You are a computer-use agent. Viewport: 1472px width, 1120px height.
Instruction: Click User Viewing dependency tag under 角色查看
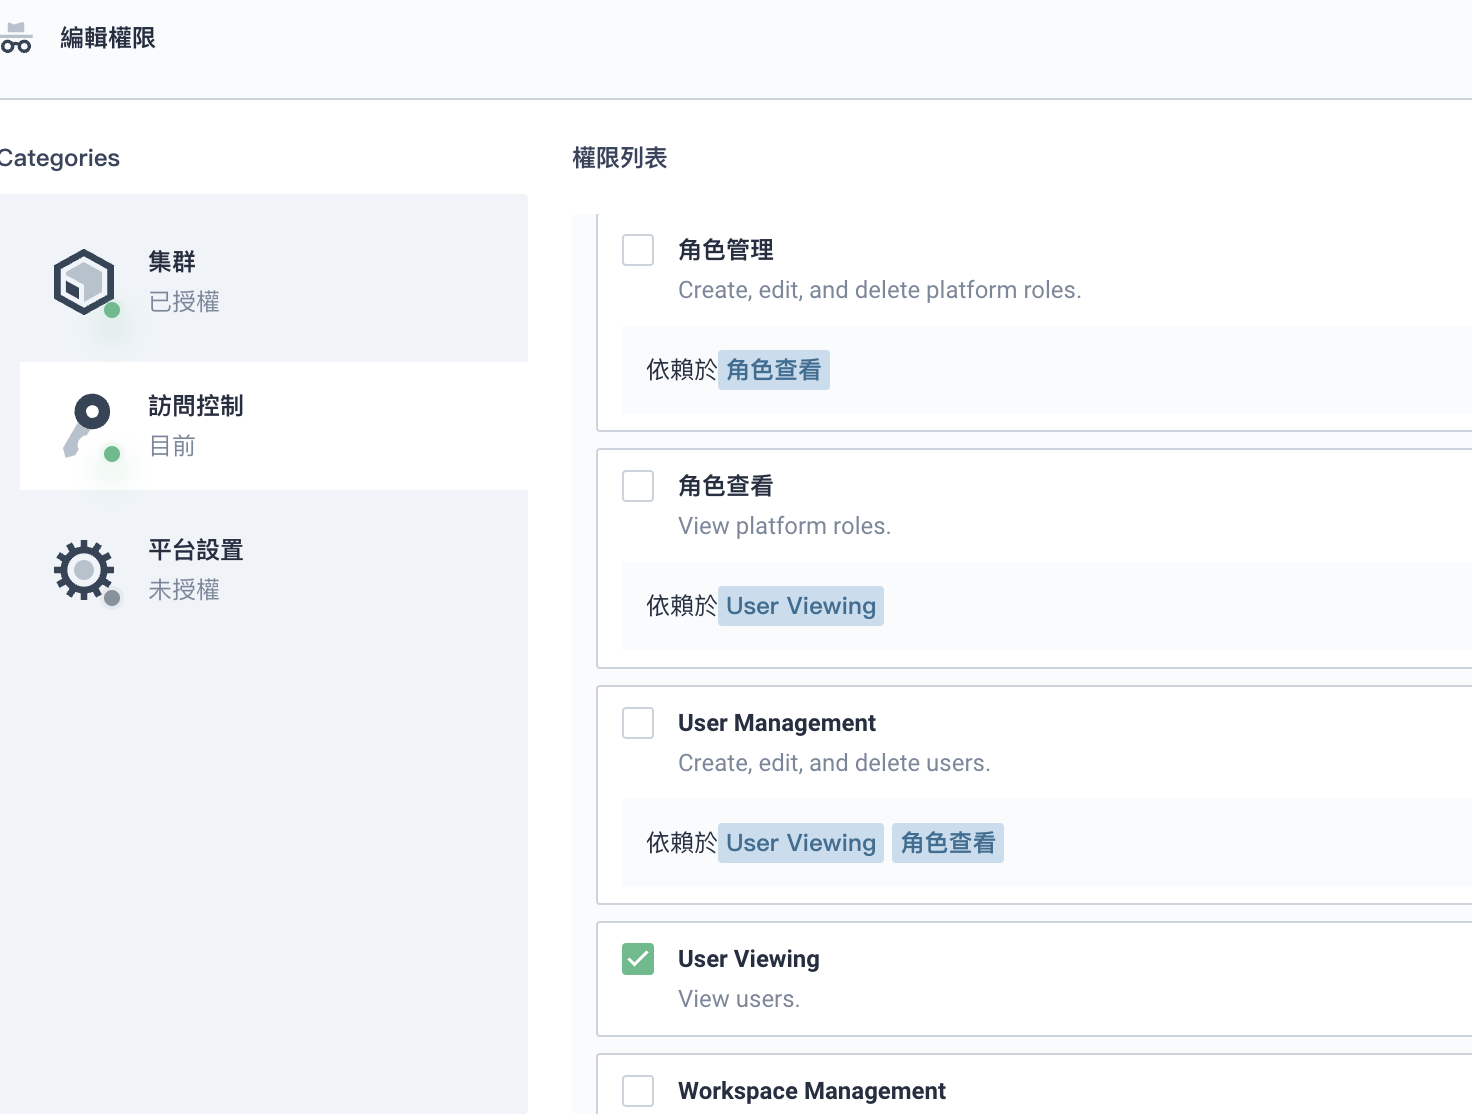pos(800,606)
